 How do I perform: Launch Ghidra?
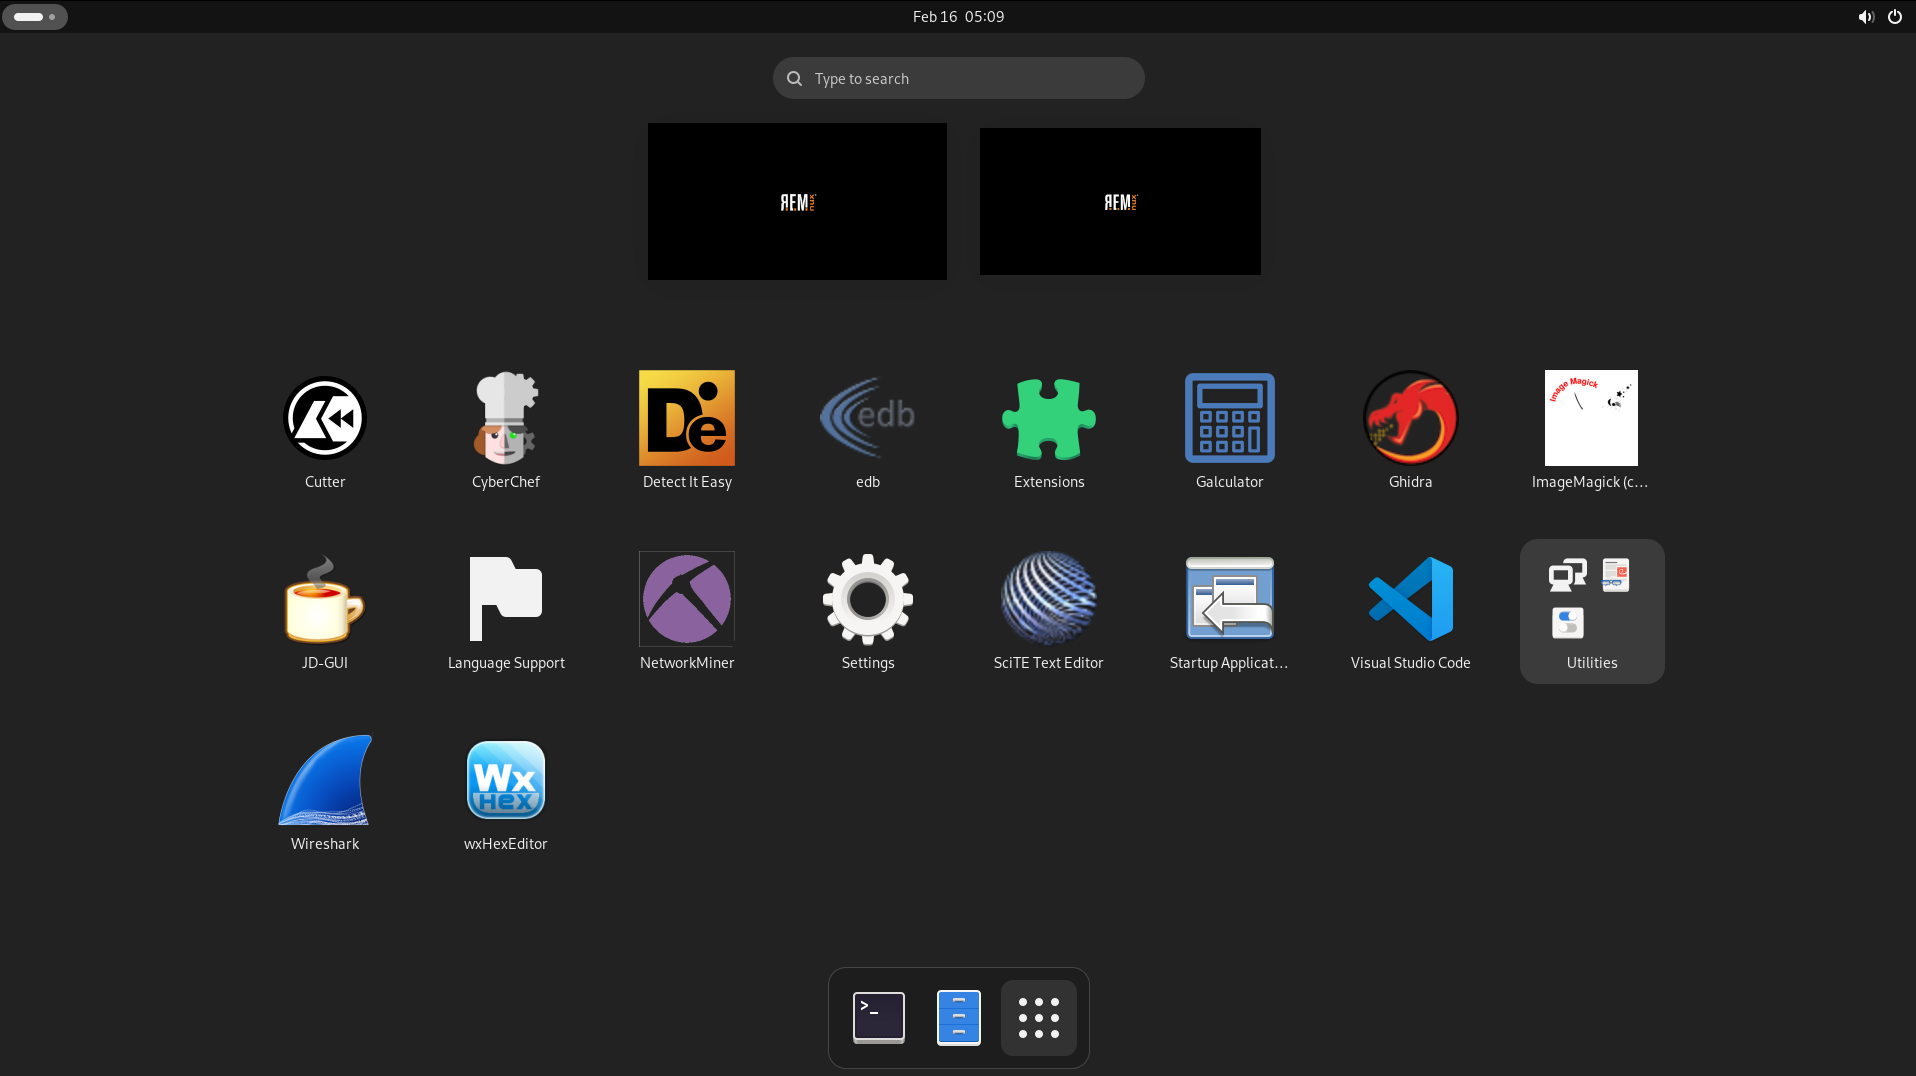coord(1410,419)
